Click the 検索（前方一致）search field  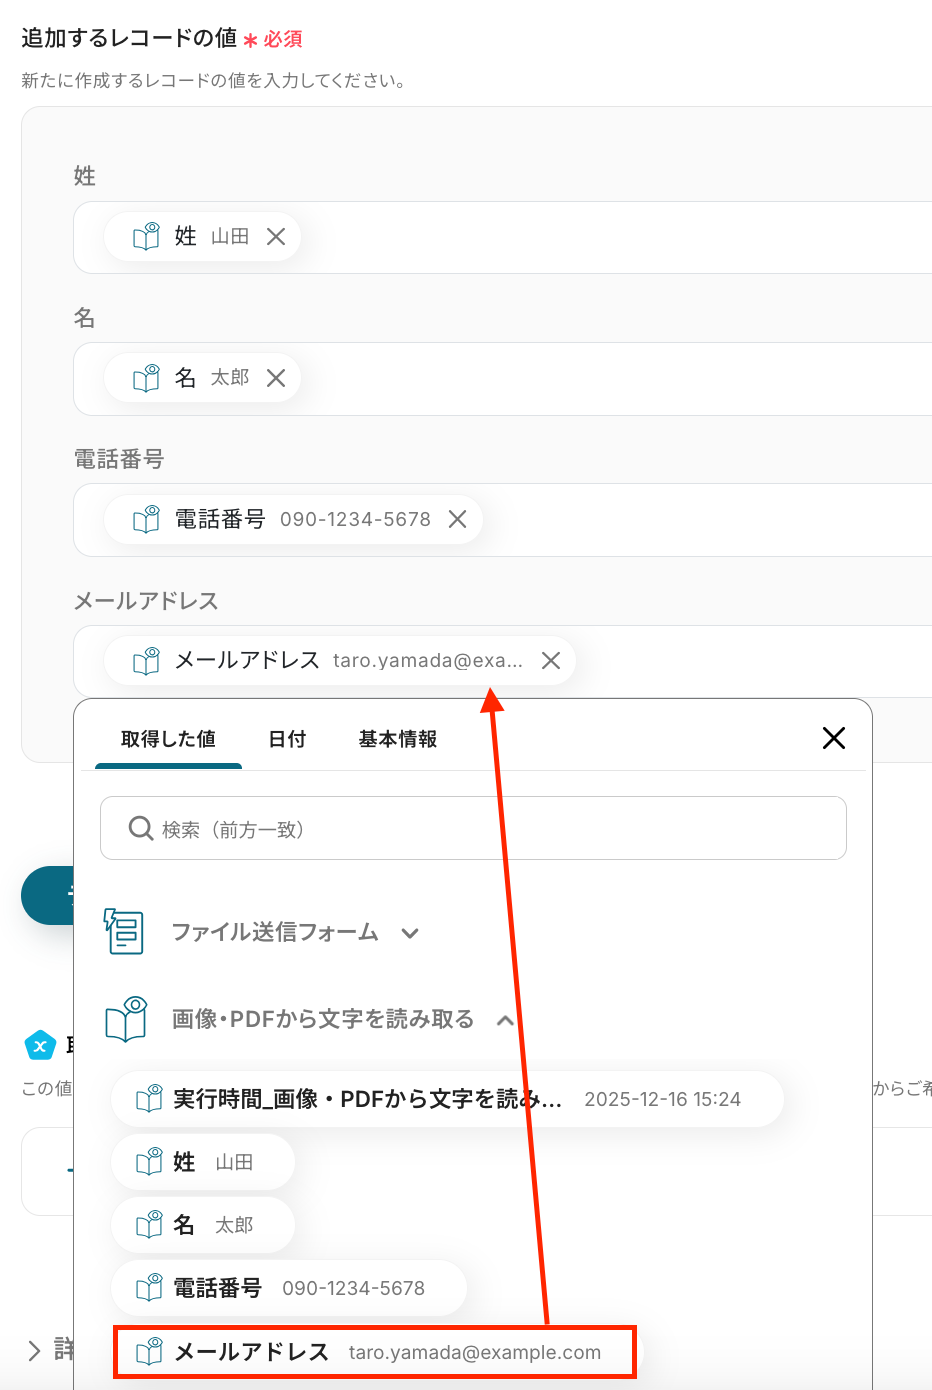473,828
